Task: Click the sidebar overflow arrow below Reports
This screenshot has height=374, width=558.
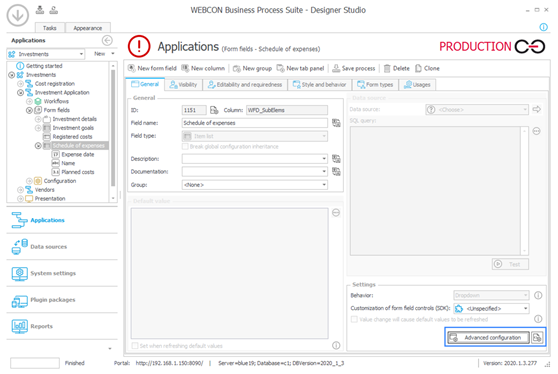Action: click(x=110, y=348)
